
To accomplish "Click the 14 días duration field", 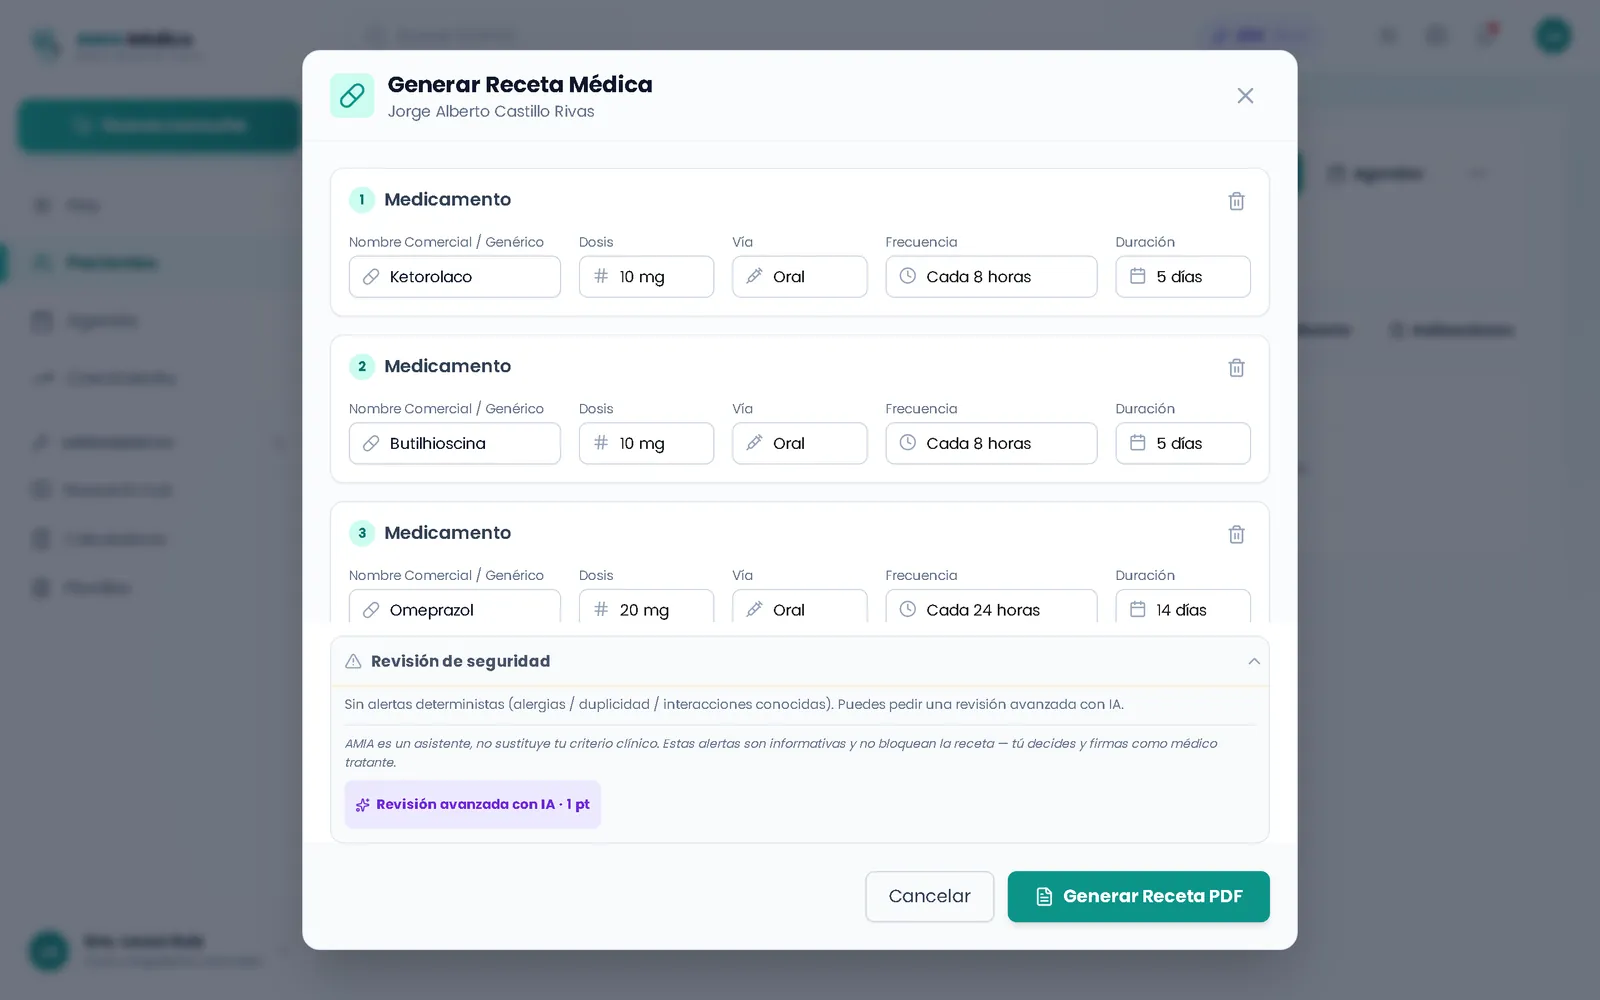I will coord(1183,608).
